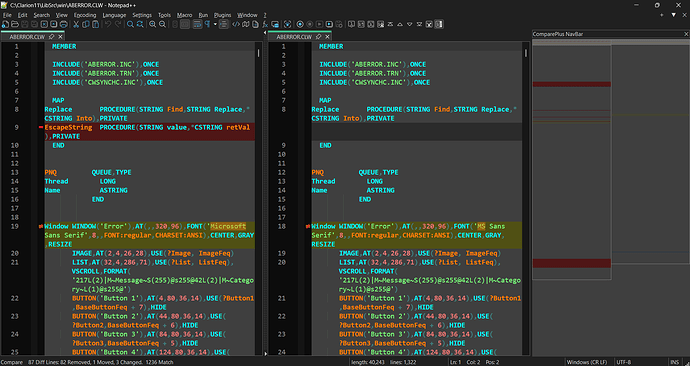Go to the previous difference arrow
The width and height of the screenshot is (690, 366).
click(x=400, y=24)
